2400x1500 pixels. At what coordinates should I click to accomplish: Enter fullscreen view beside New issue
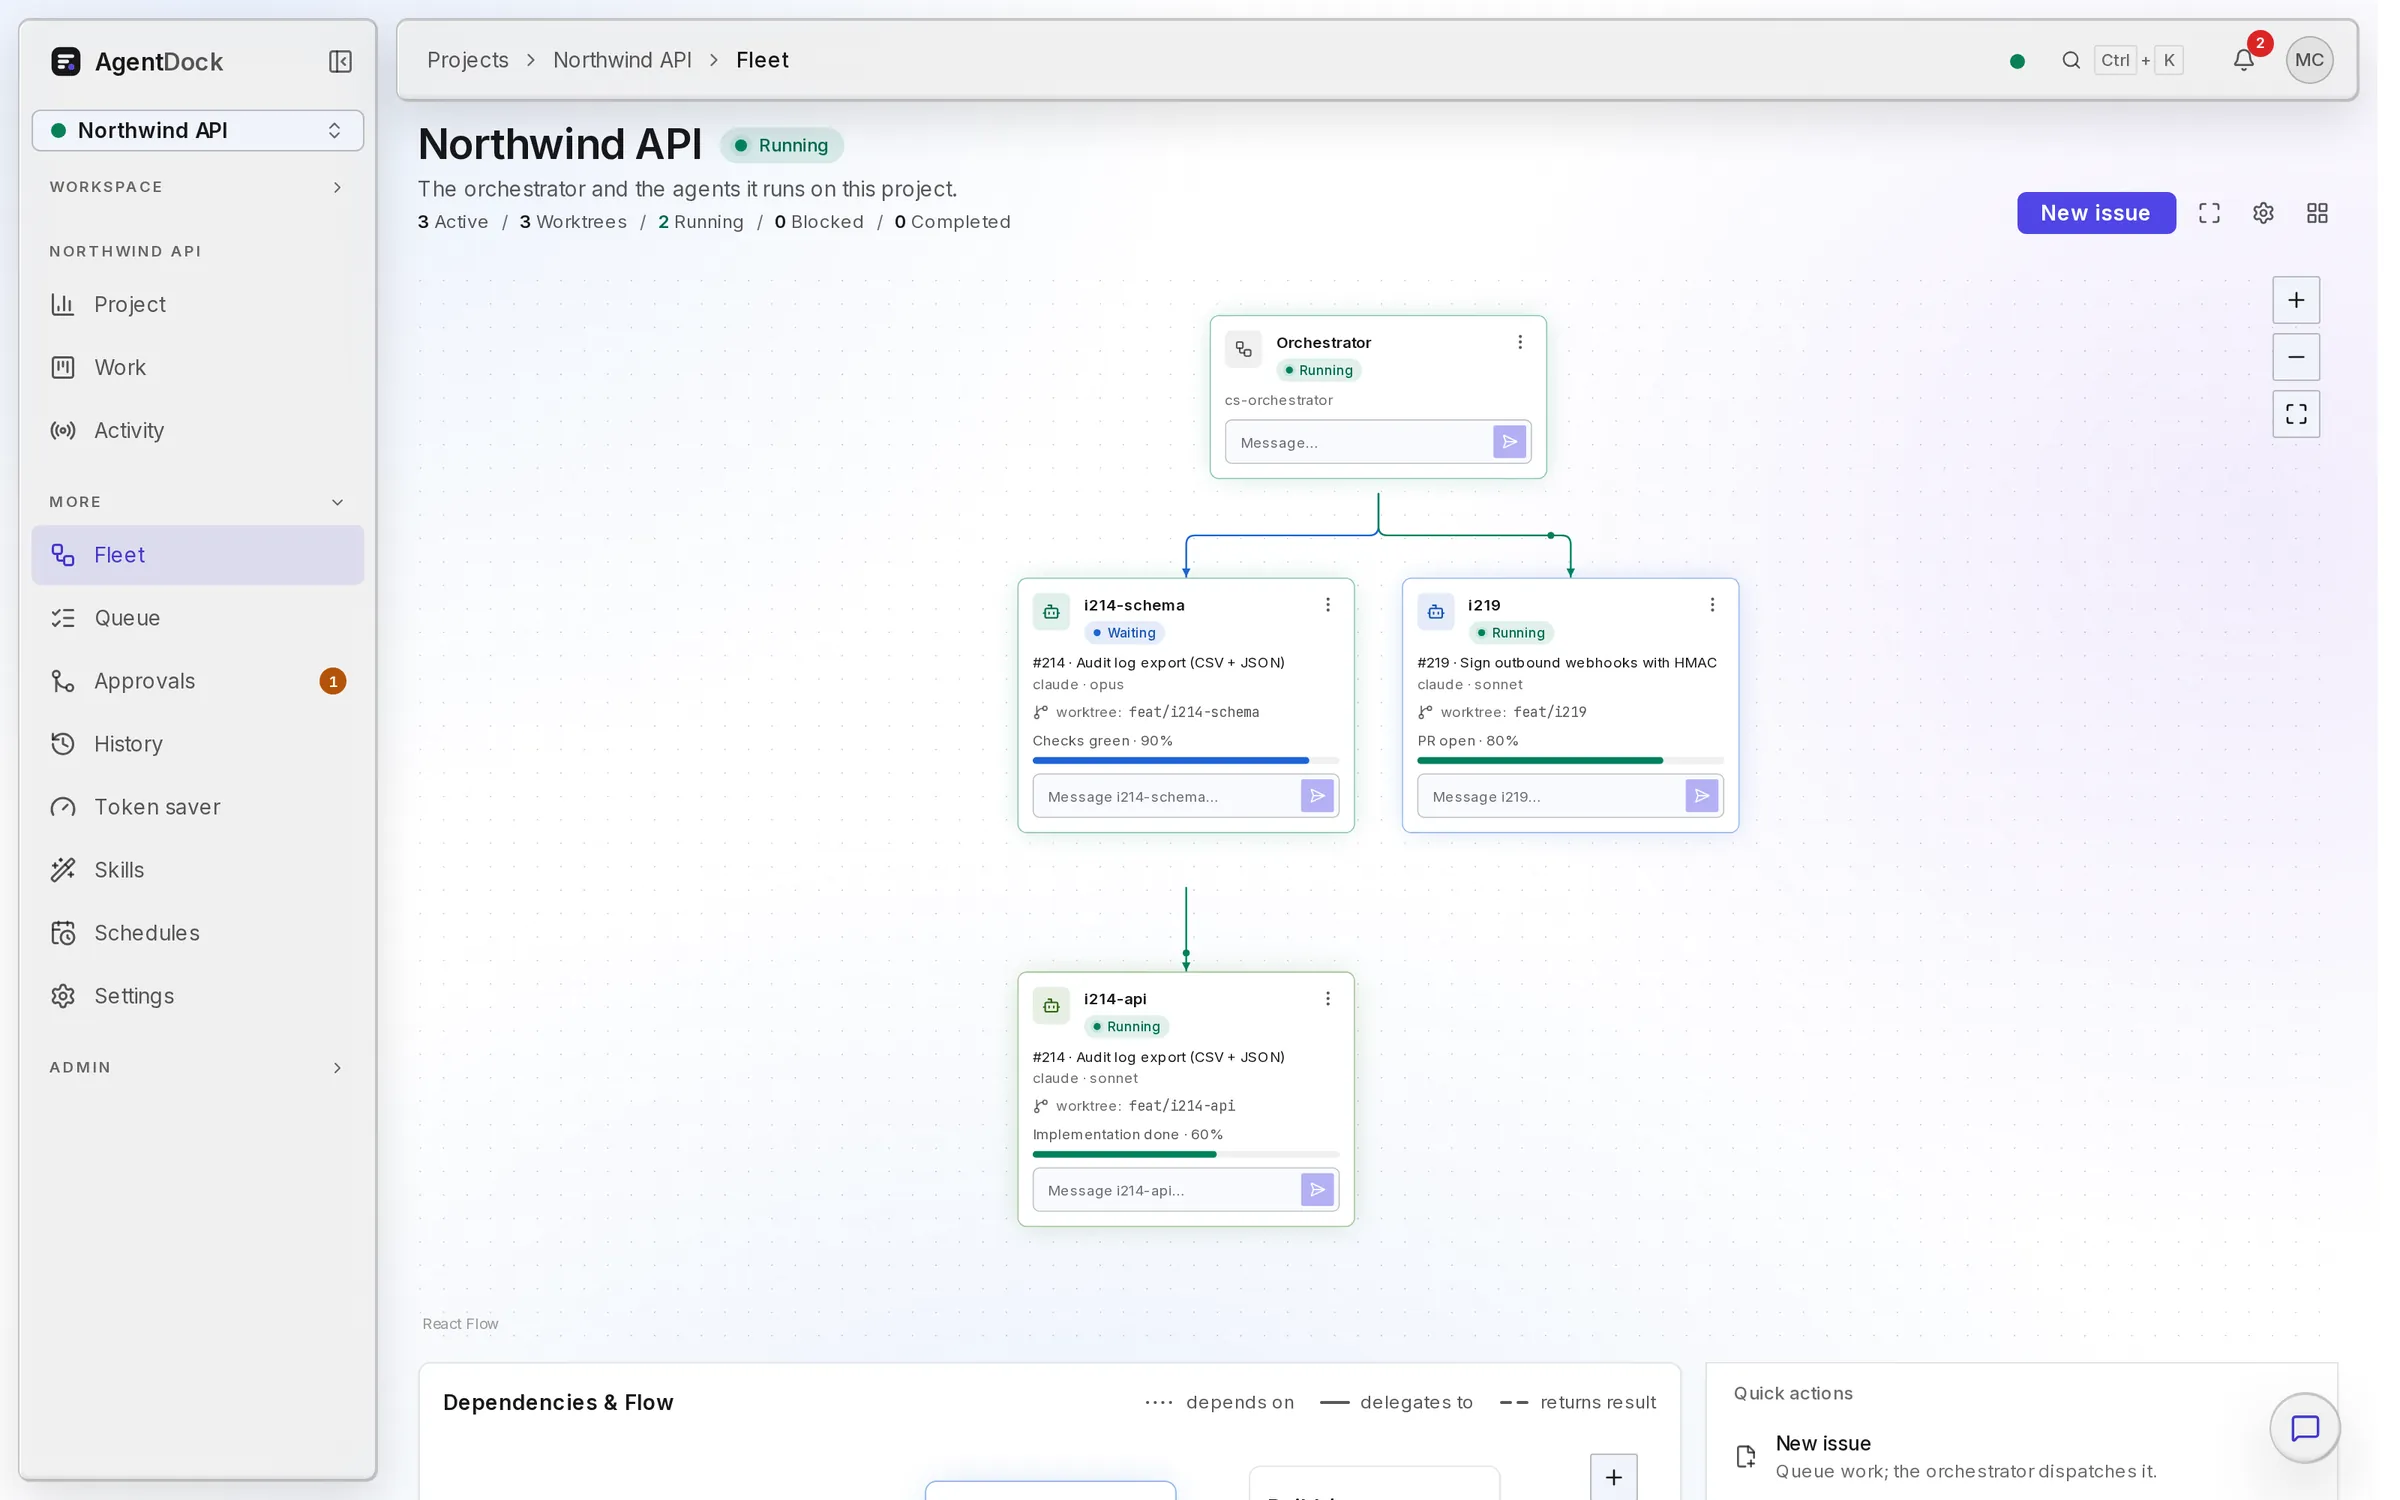pyautogui.click(x=2209, y=213)
